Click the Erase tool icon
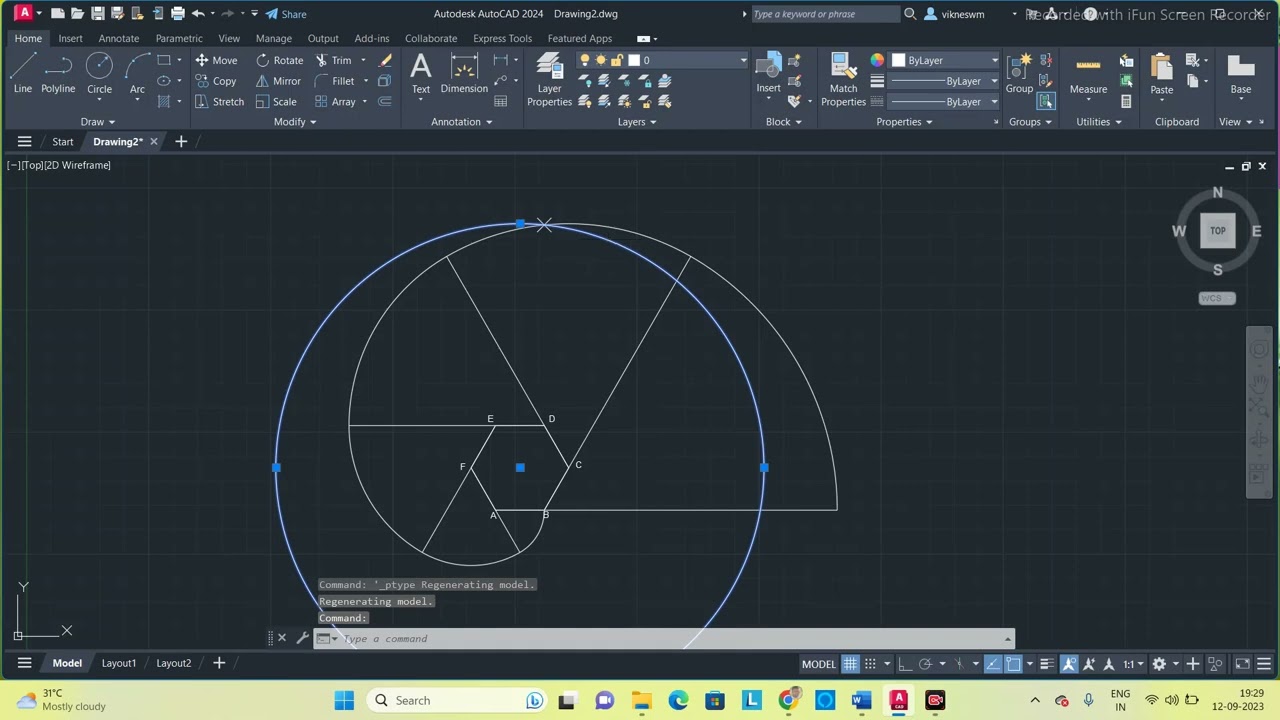The image size is (1280, 720). click(x=385, y=60)
